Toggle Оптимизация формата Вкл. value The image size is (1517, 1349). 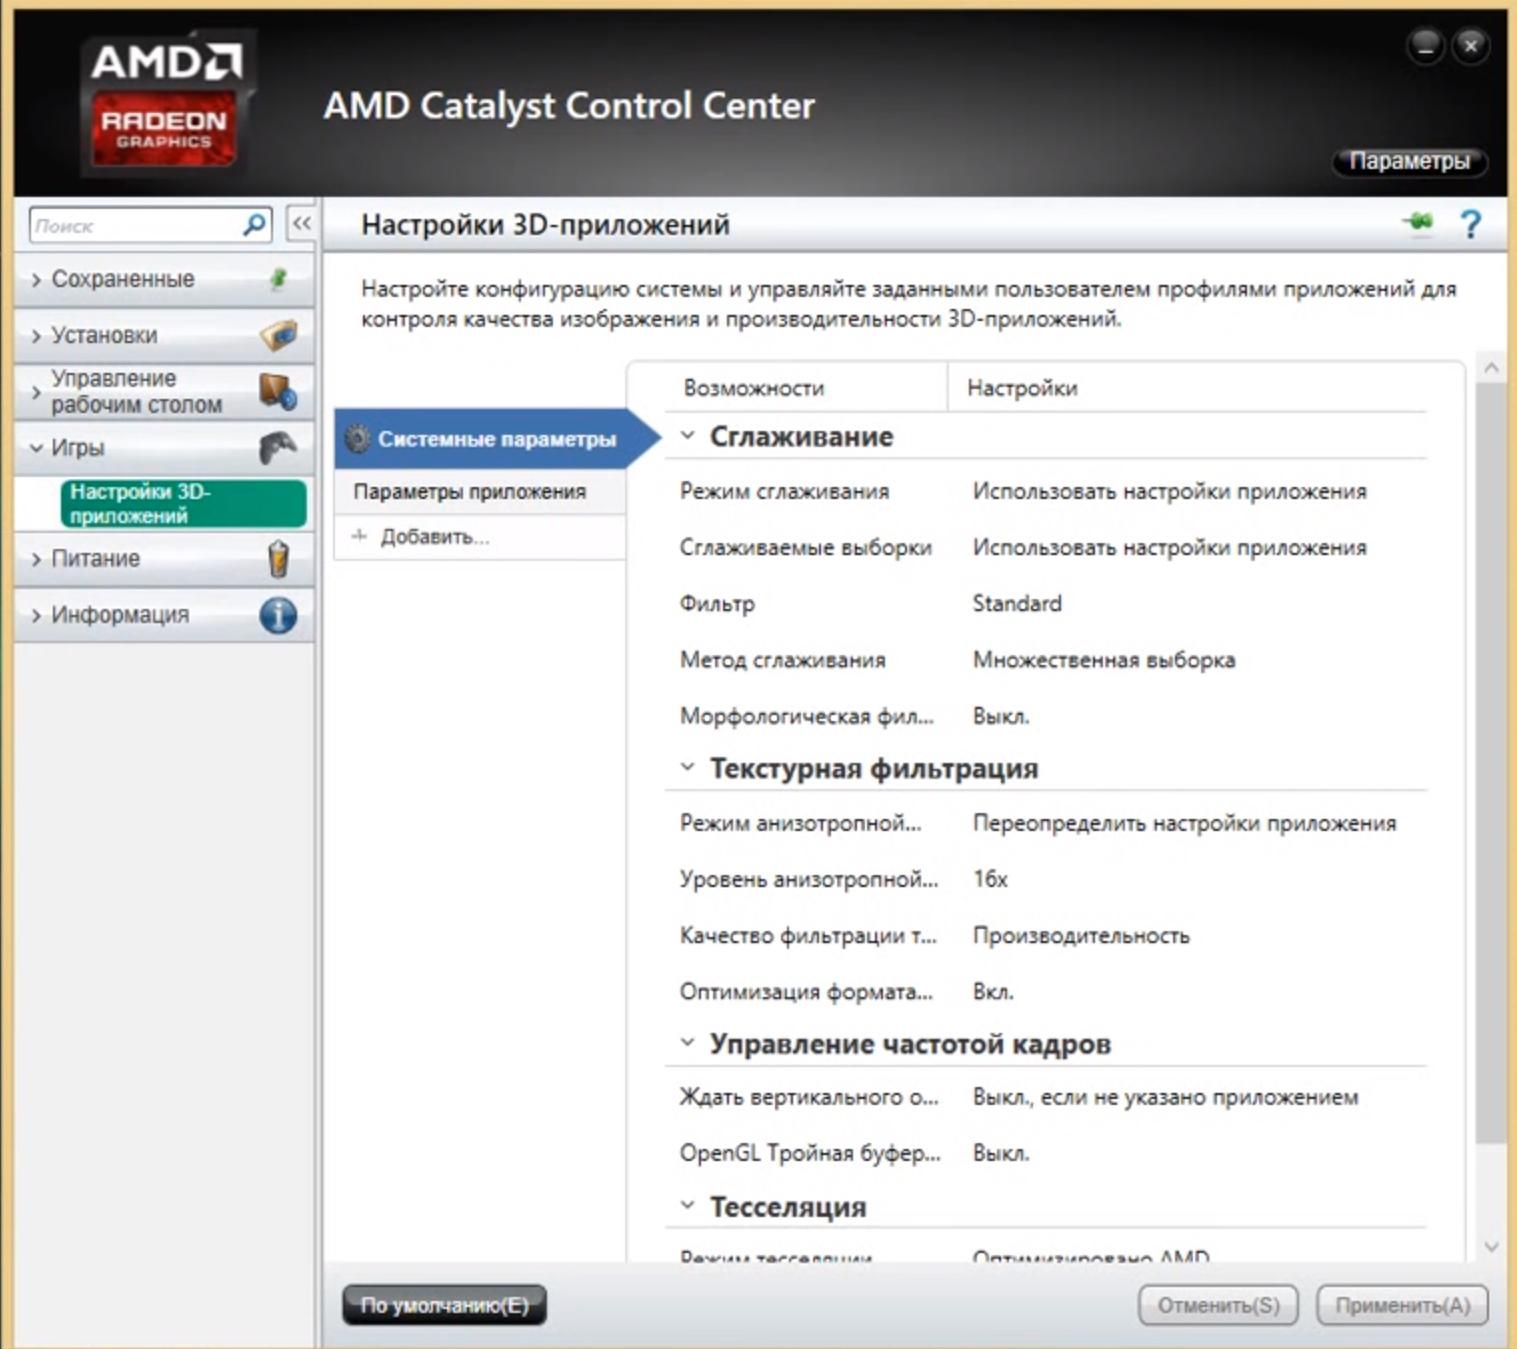pyautogui.click(x=993, y=992)
